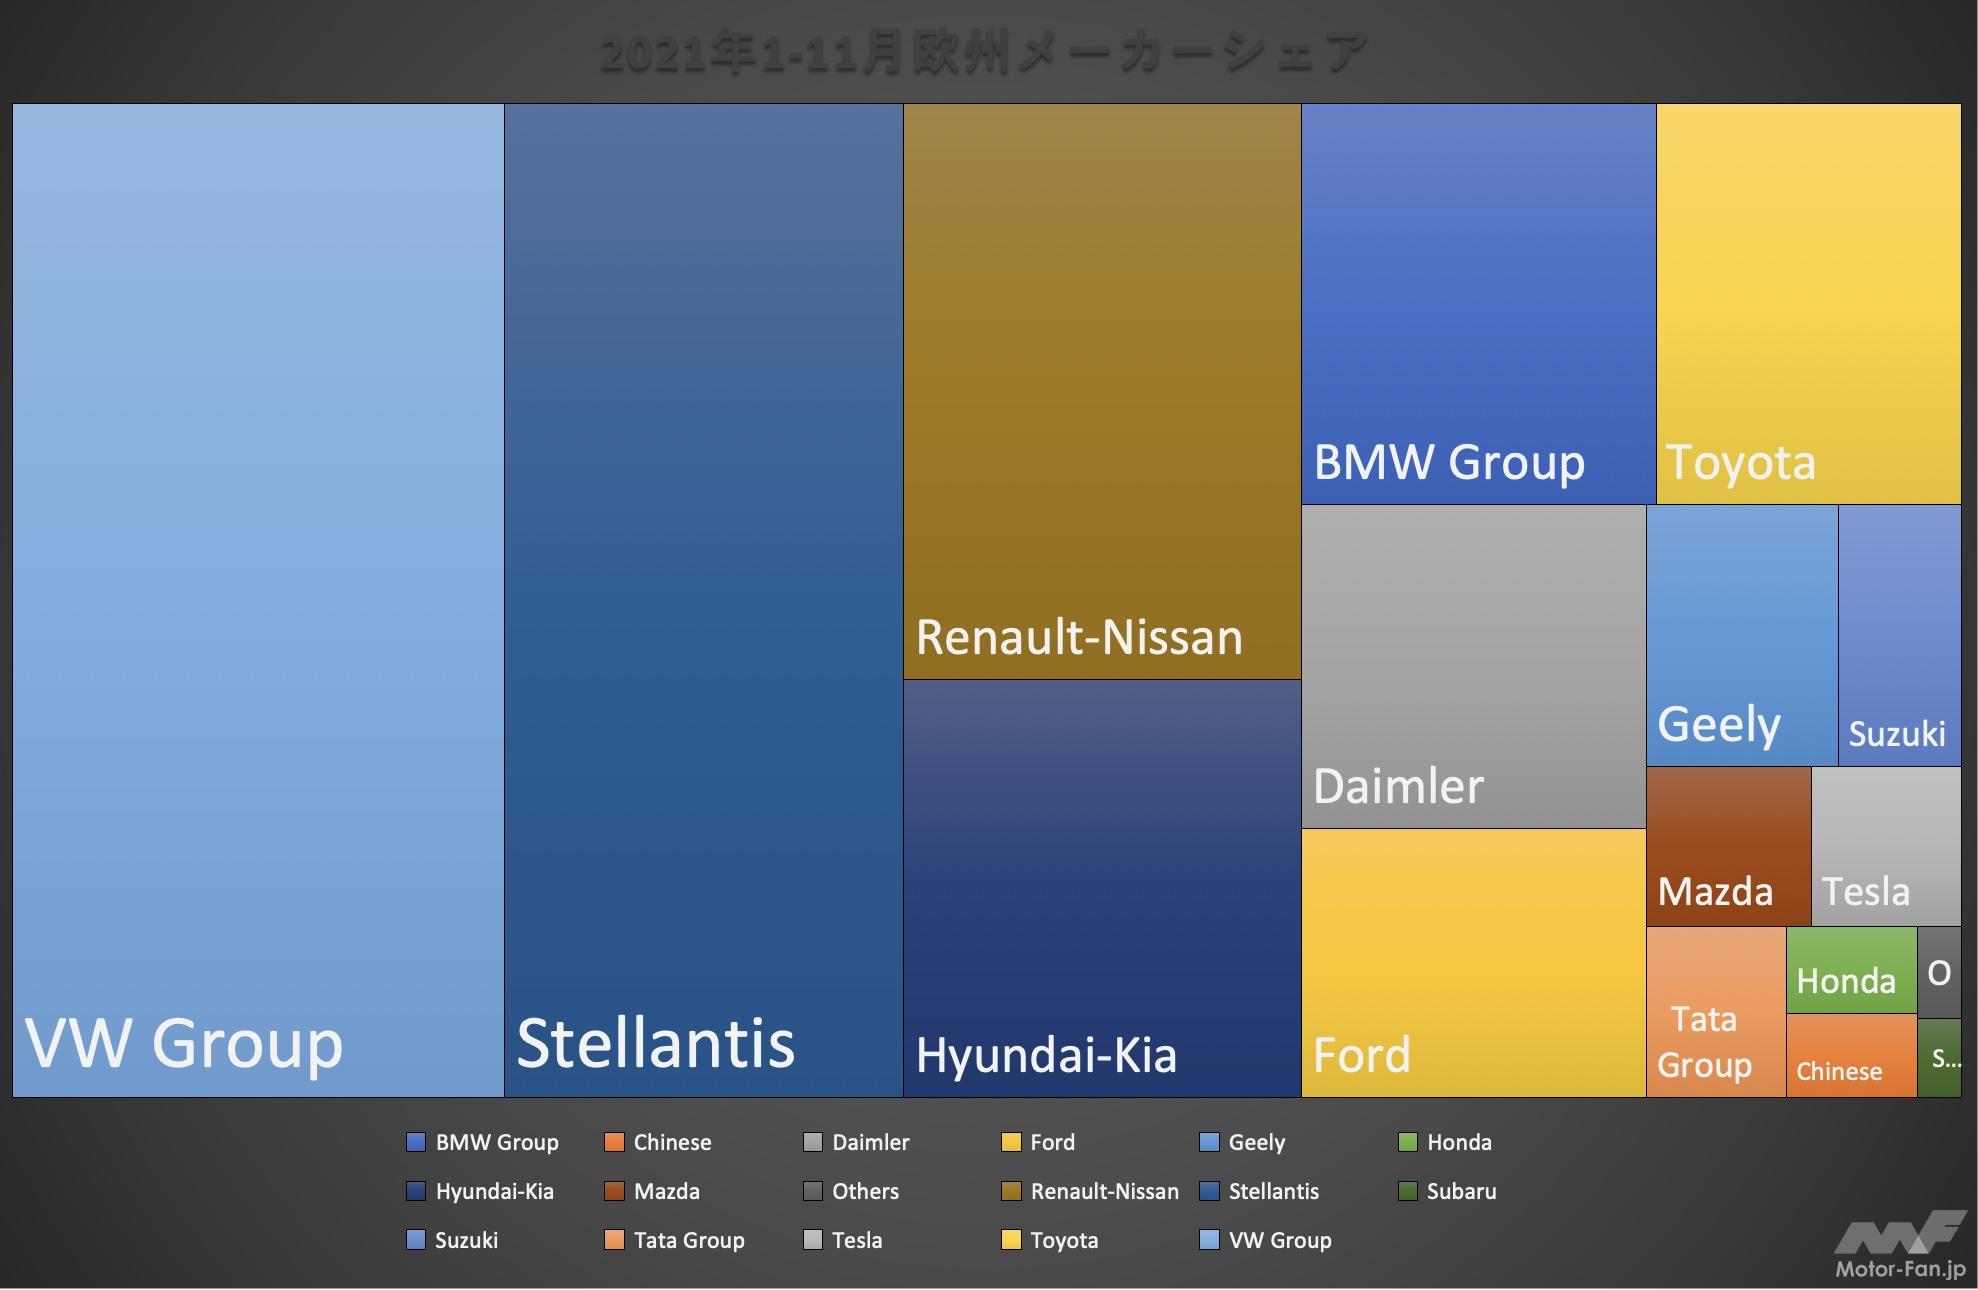Click the Tata Group legend label

(689, 1240)
